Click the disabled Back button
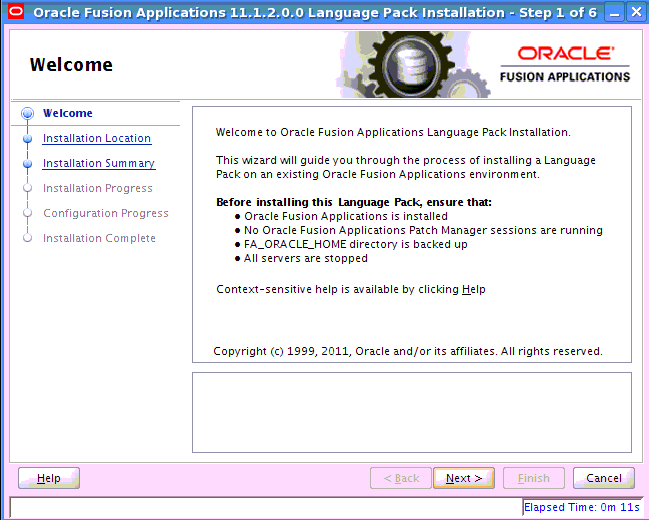 coord(401,478)
